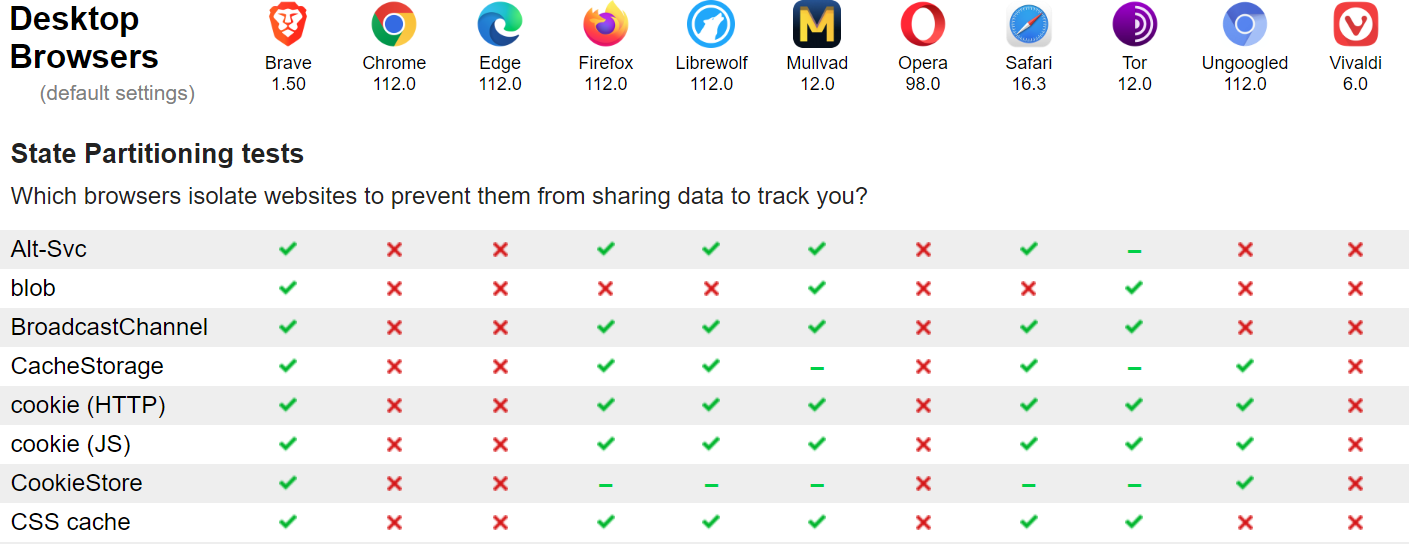The image size is (1423, 544).
Task: Click the red Opera logo
Action: click(923, 24)
